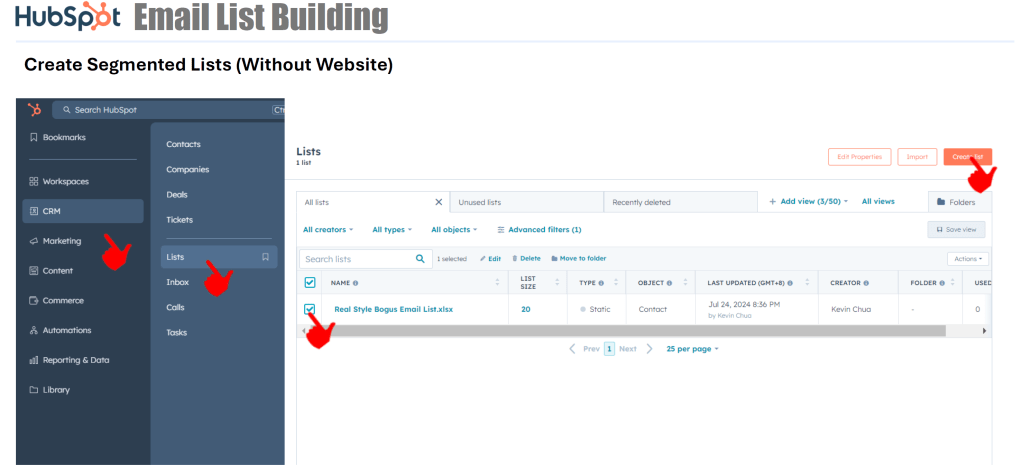Open Calls in the CRM submenu
Screen dimensions: 1022x476
click(x=176, y=307)
